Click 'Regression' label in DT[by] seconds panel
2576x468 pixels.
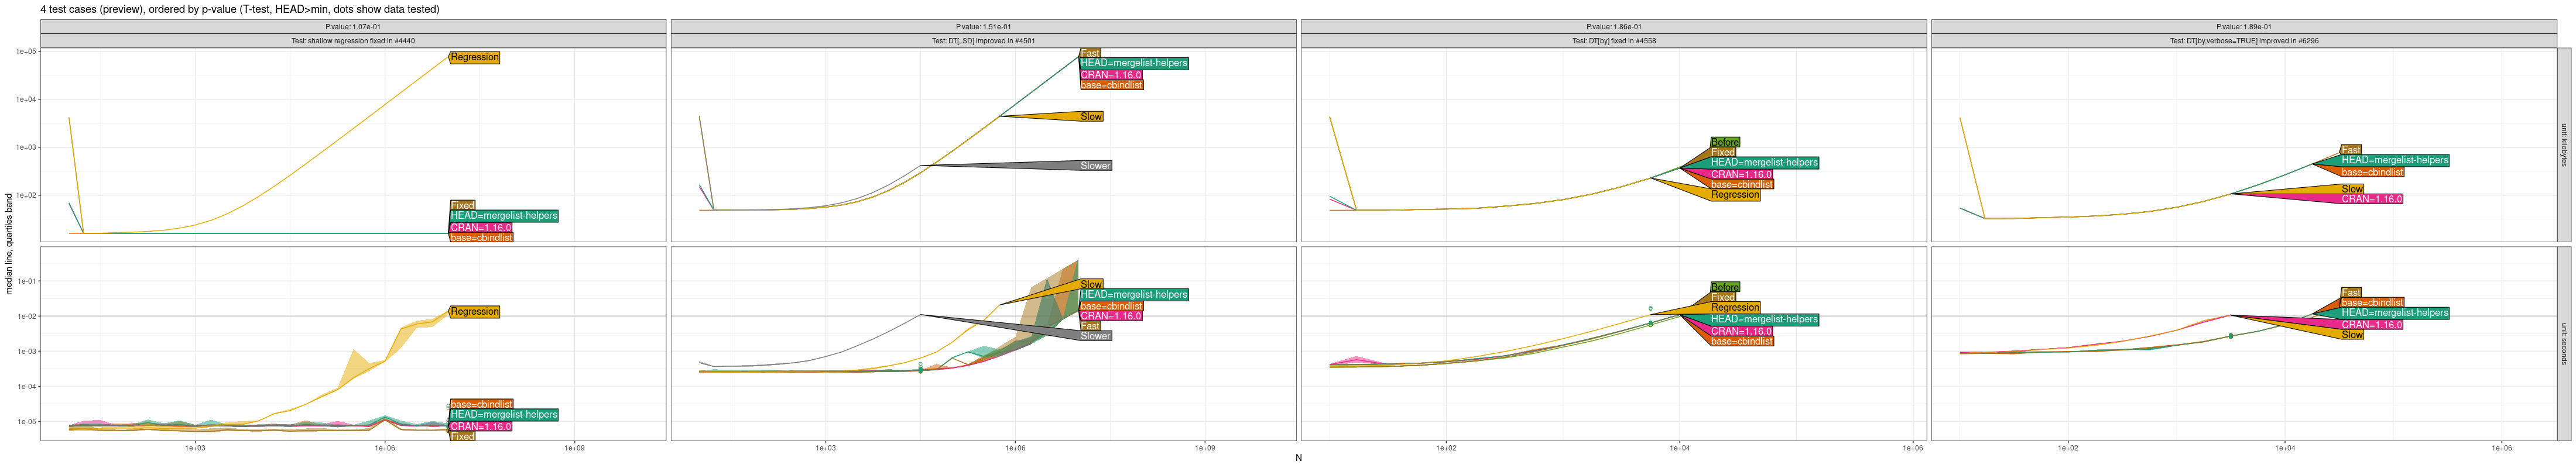[x=1735, y=307]
